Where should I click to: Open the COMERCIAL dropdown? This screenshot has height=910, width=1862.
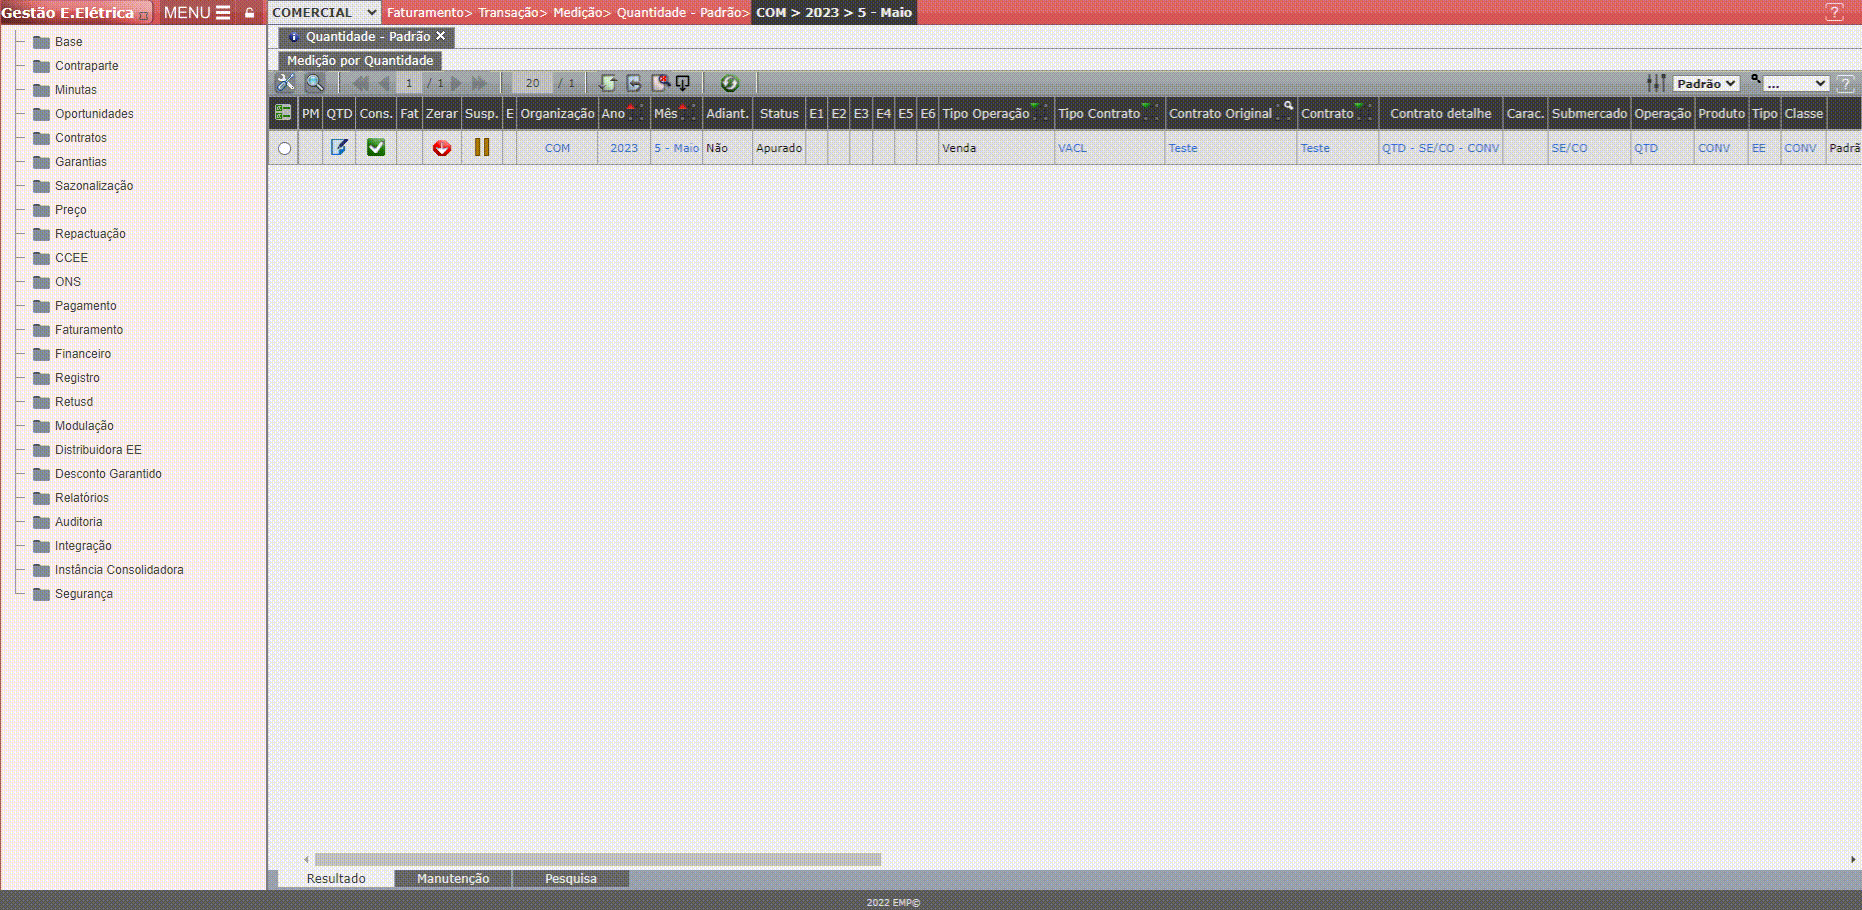pyautogui.click(x=324, y=12)
